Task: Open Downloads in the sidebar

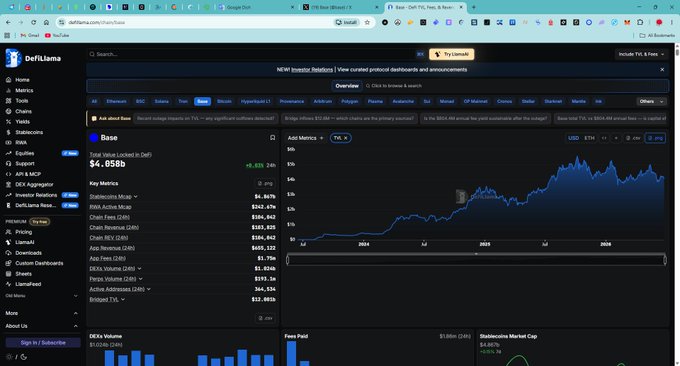Action: click(x=24, y=253)
